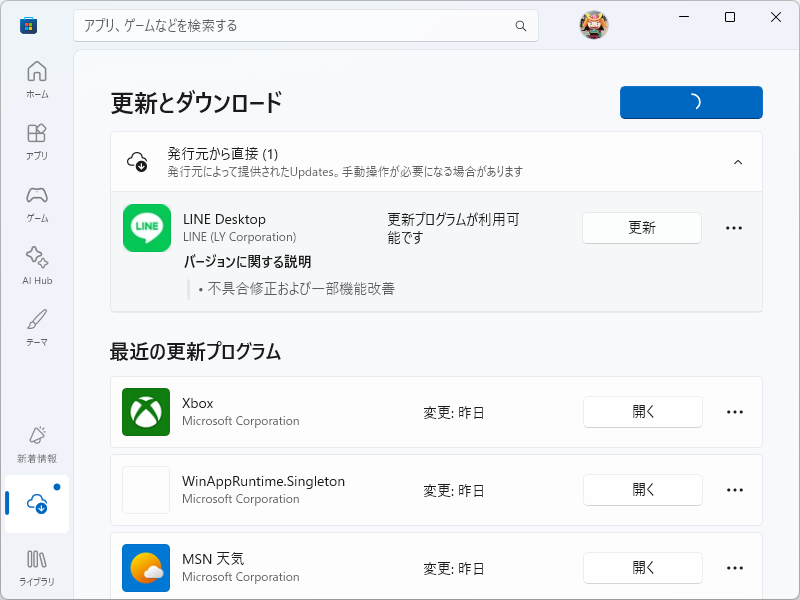Click 更新 to update LINE Desktop
This screenshot has width=800, height=600.
point(641,228)
